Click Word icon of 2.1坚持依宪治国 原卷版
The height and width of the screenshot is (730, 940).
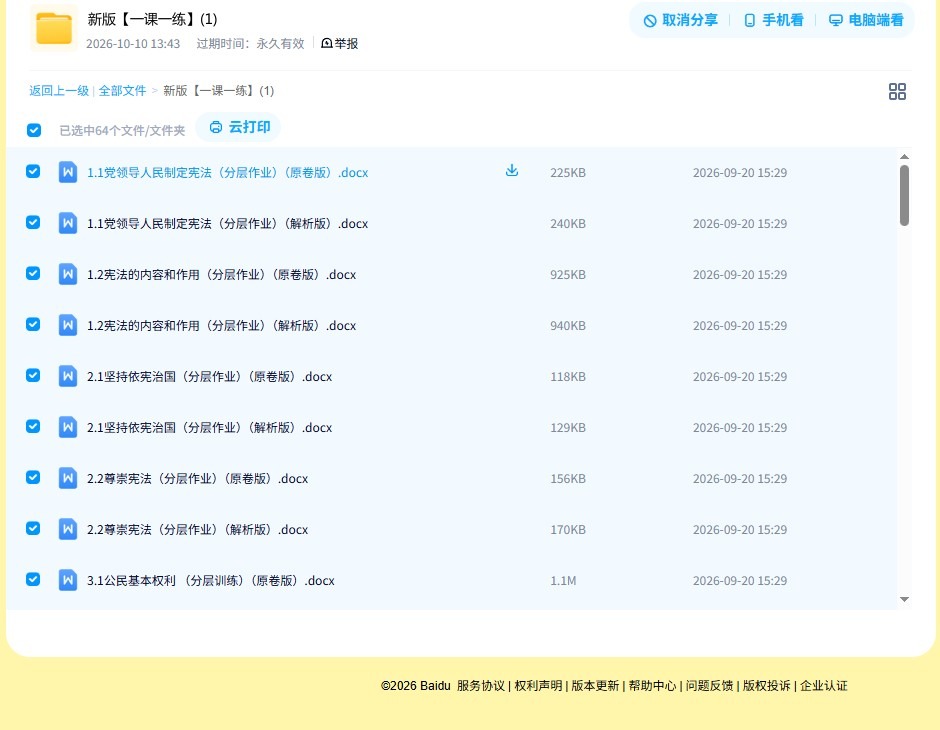tap(68, 376)
